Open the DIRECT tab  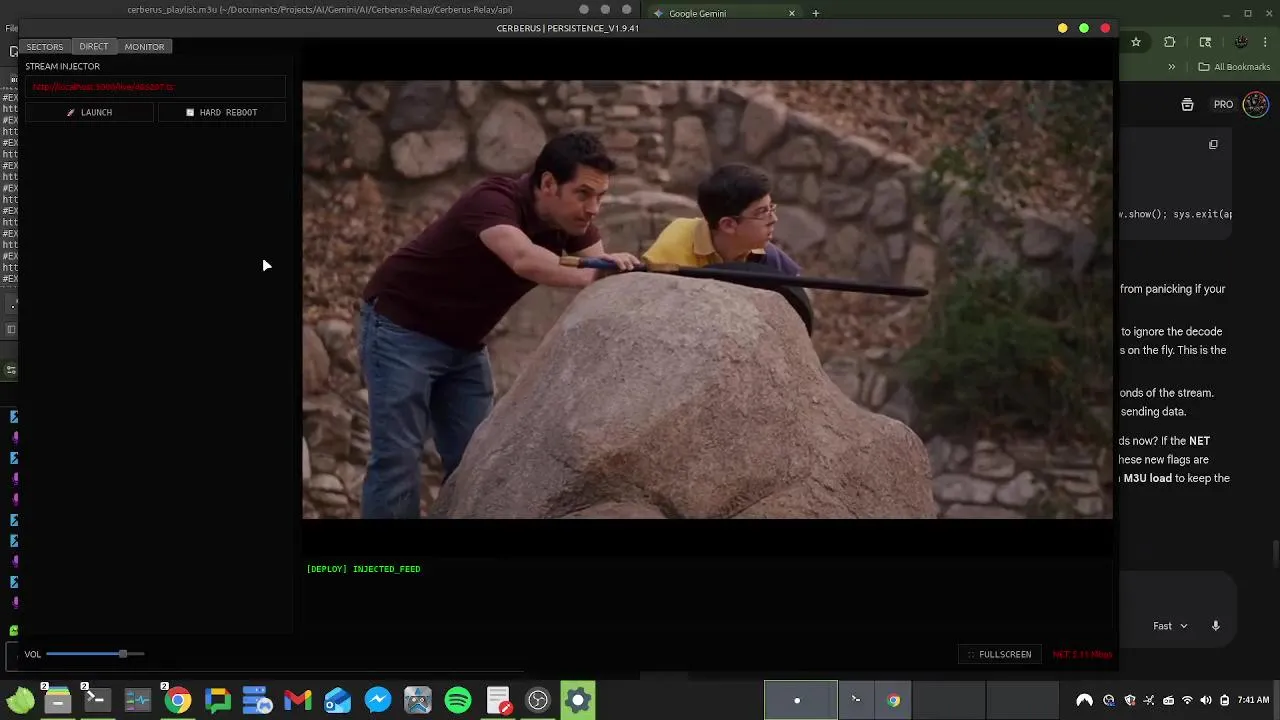pyautogui.click(x=93, y=47)
